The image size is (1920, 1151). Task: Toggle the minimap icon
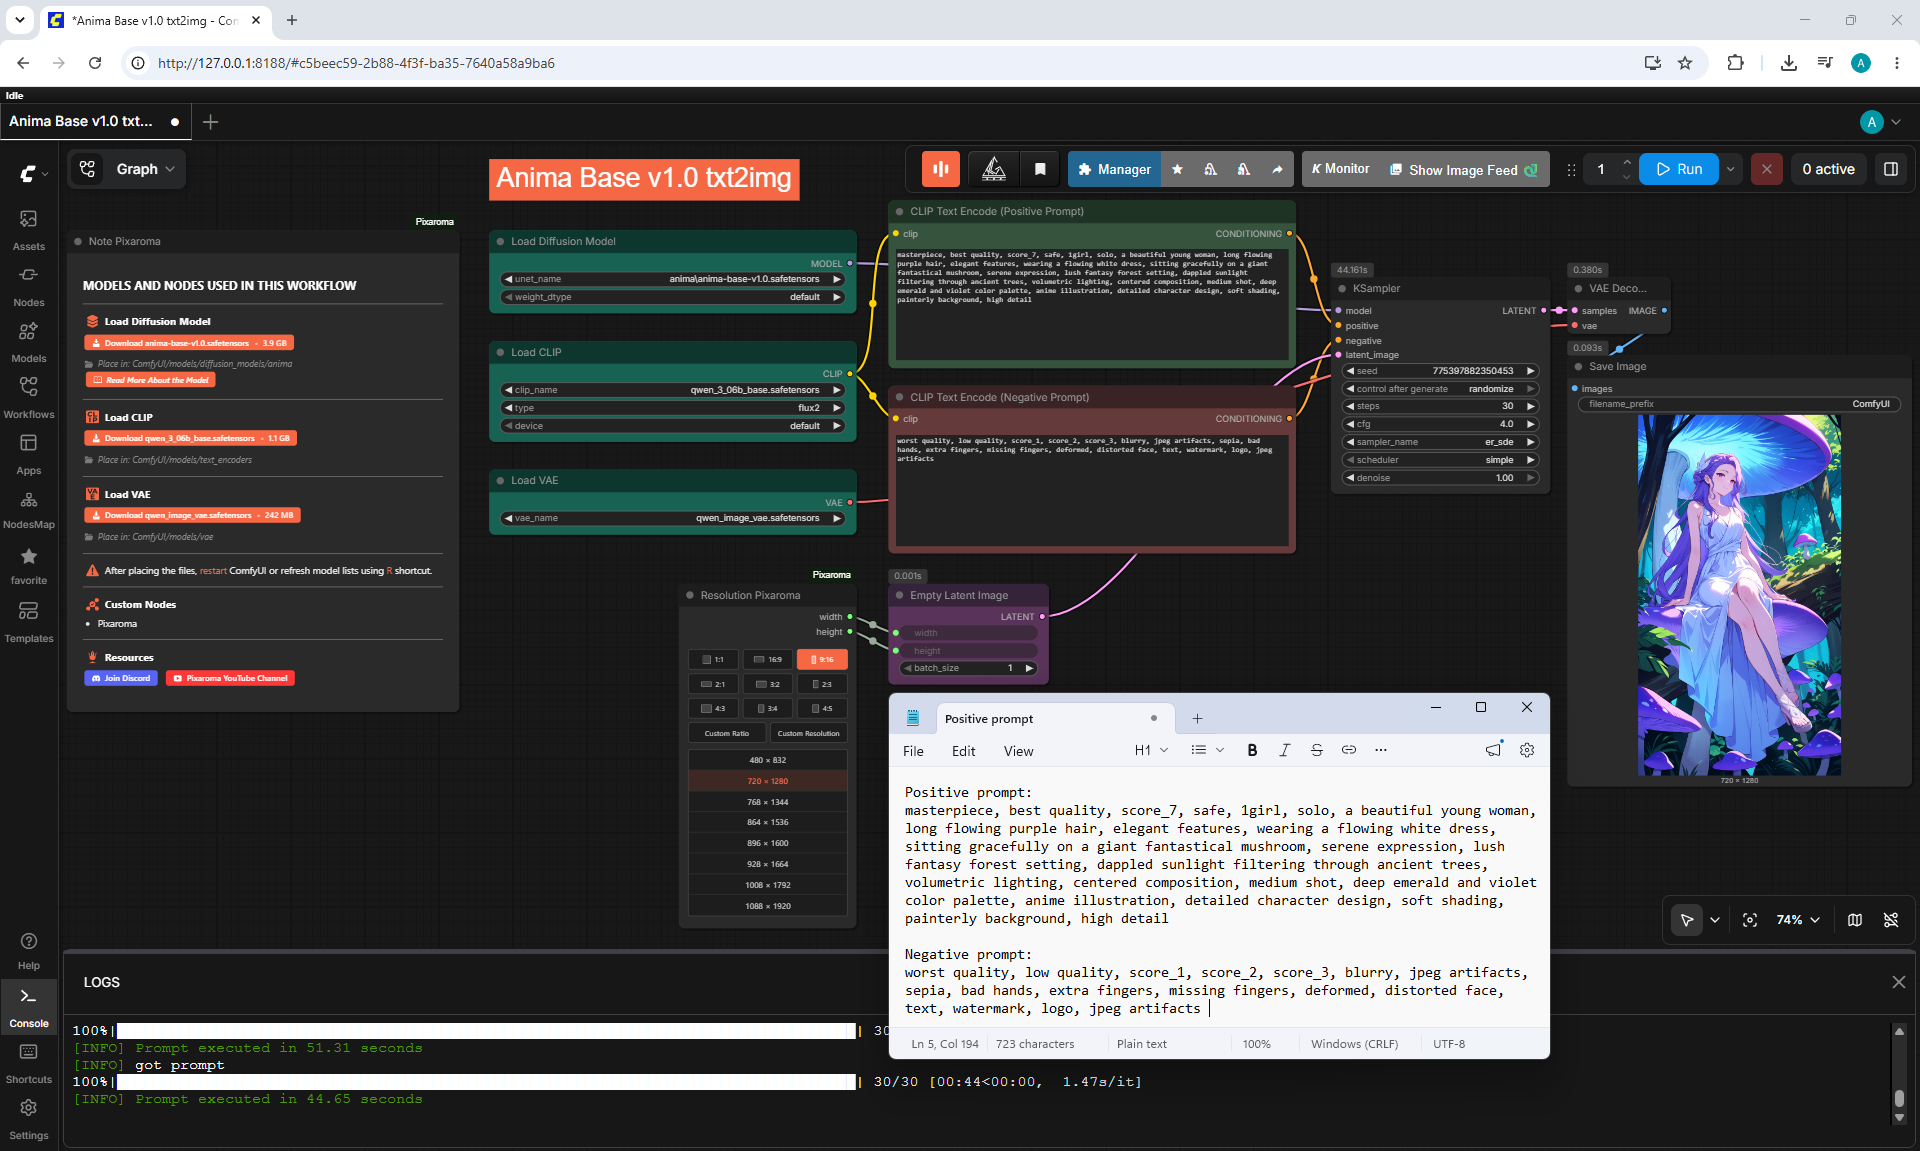1855,920
